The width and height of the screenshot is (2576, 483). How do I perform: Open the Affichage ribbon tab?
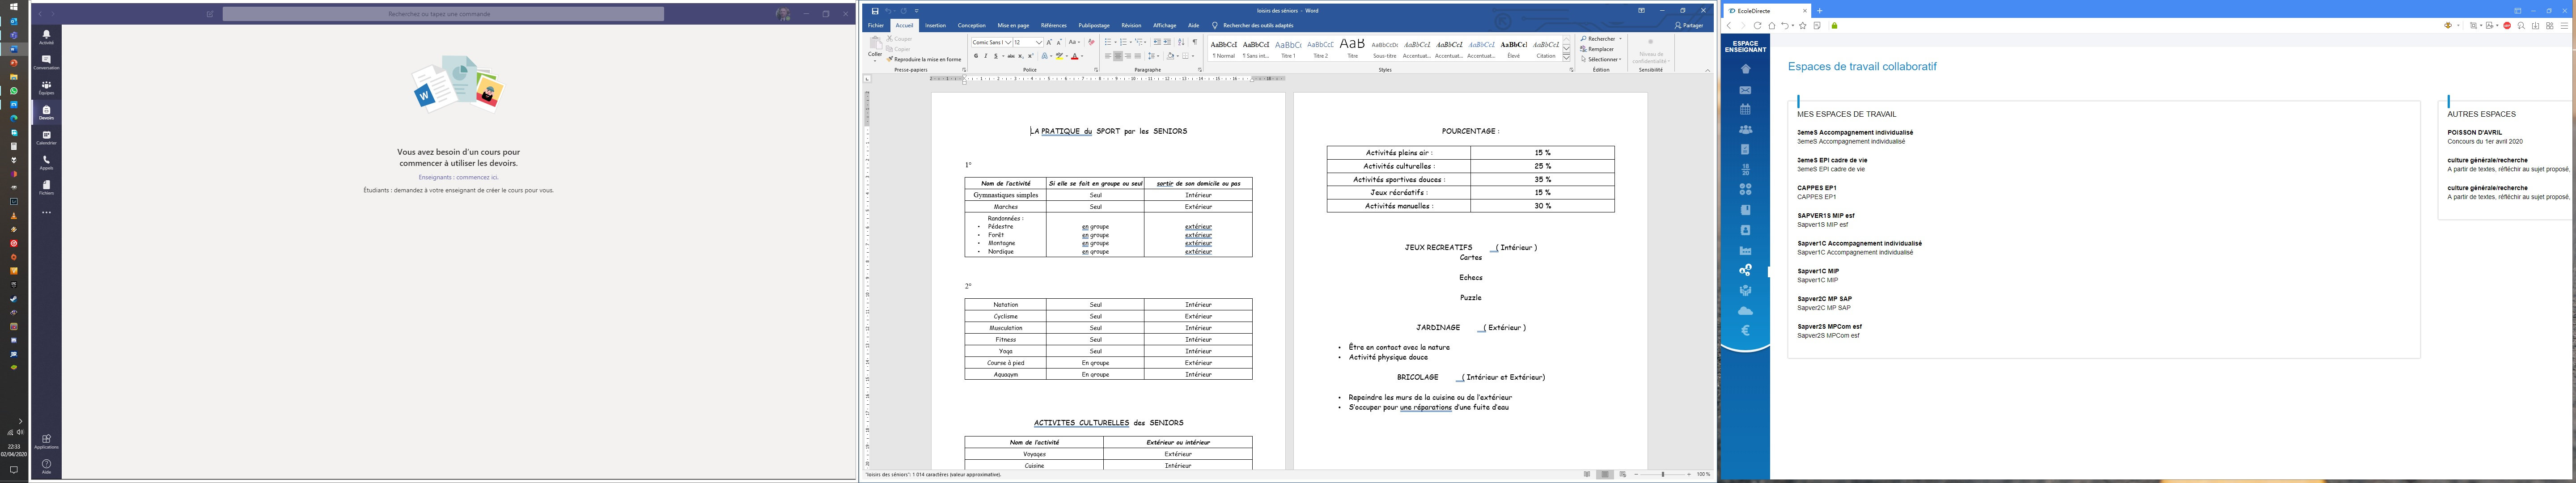(1164, 26)
